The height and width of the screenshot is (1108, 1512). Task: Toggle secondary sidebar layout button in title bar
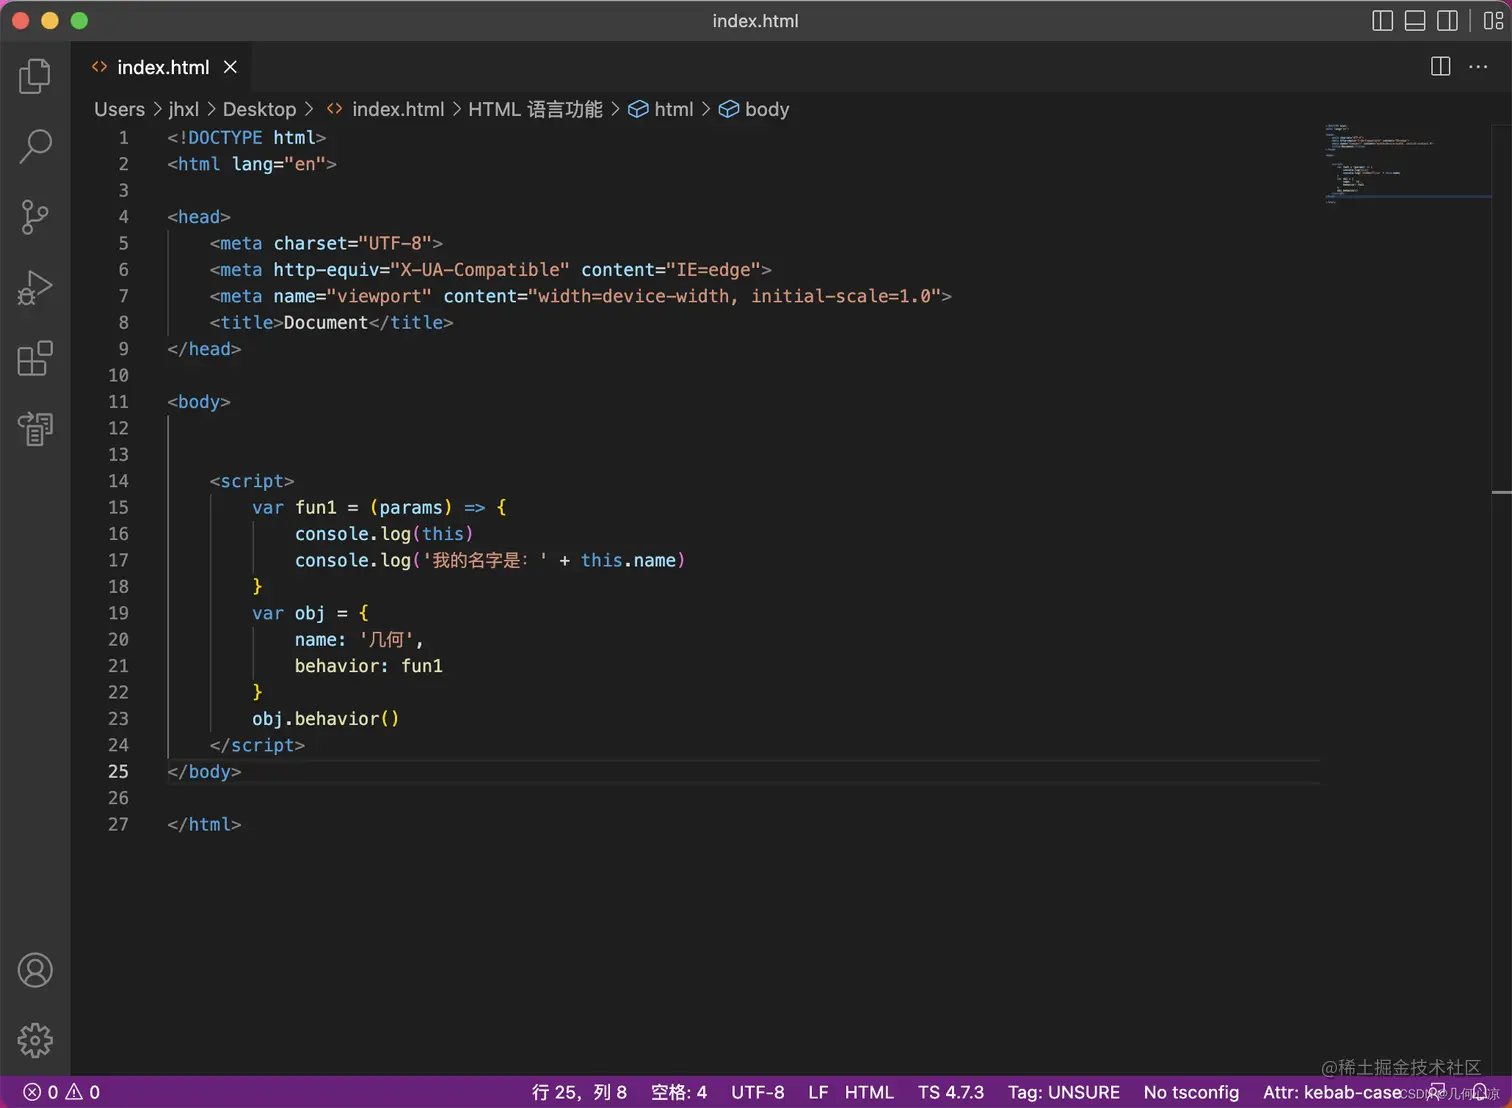click(1447, 21)
